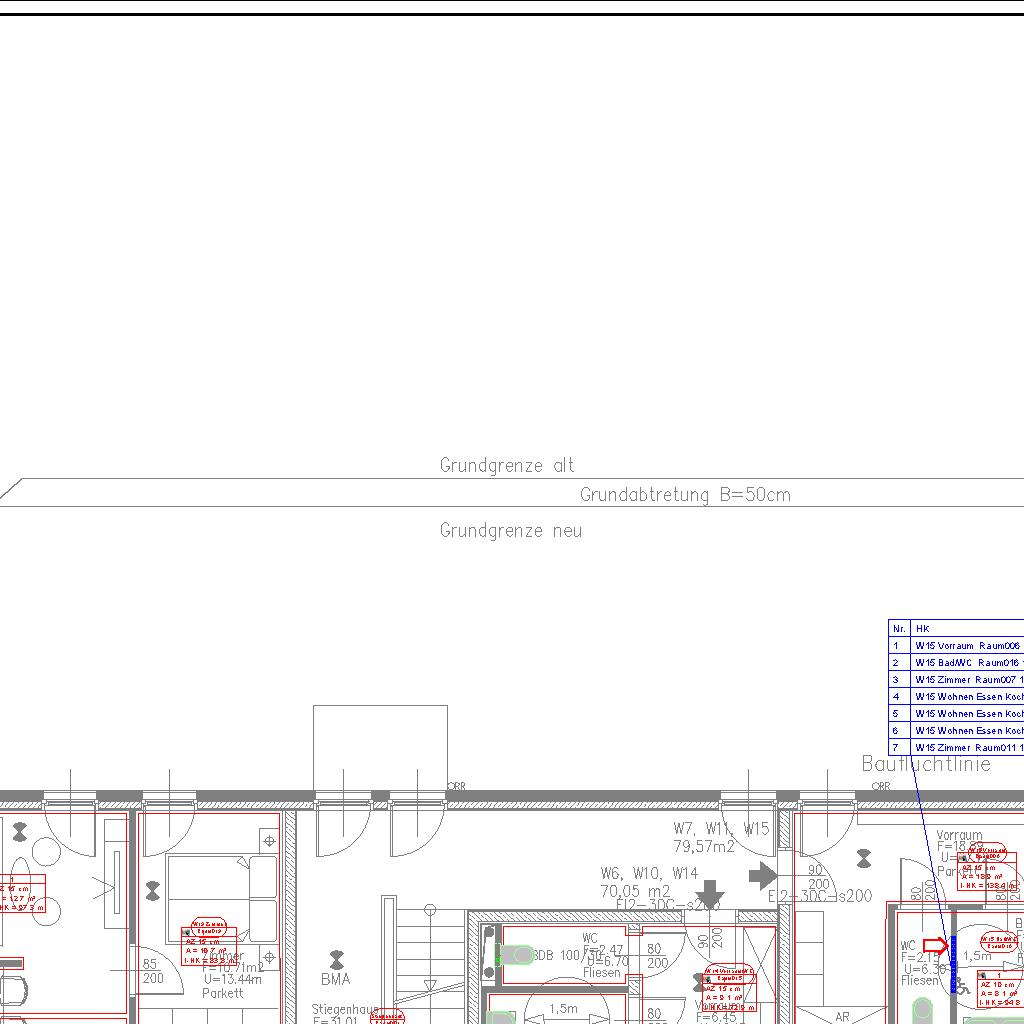Select the hourglass symbol left of the bed
The height and width of the screenshot is (1024, 1024).
point(152,890)
